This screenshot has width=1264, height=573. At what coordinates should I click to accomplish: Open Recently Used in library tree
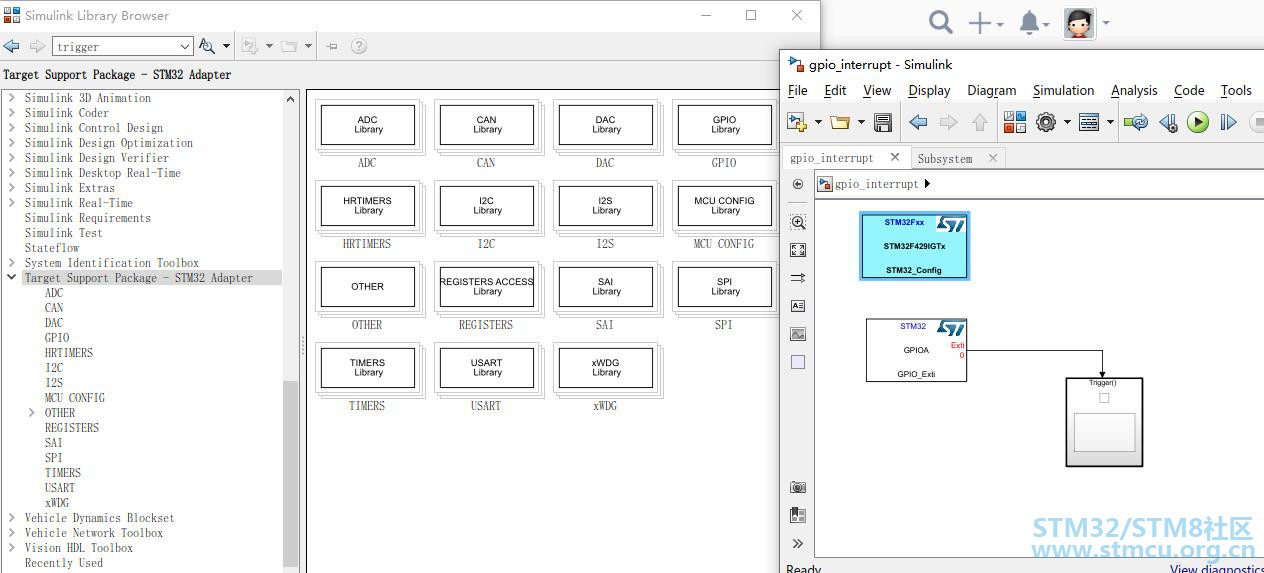tap(64, 563)
